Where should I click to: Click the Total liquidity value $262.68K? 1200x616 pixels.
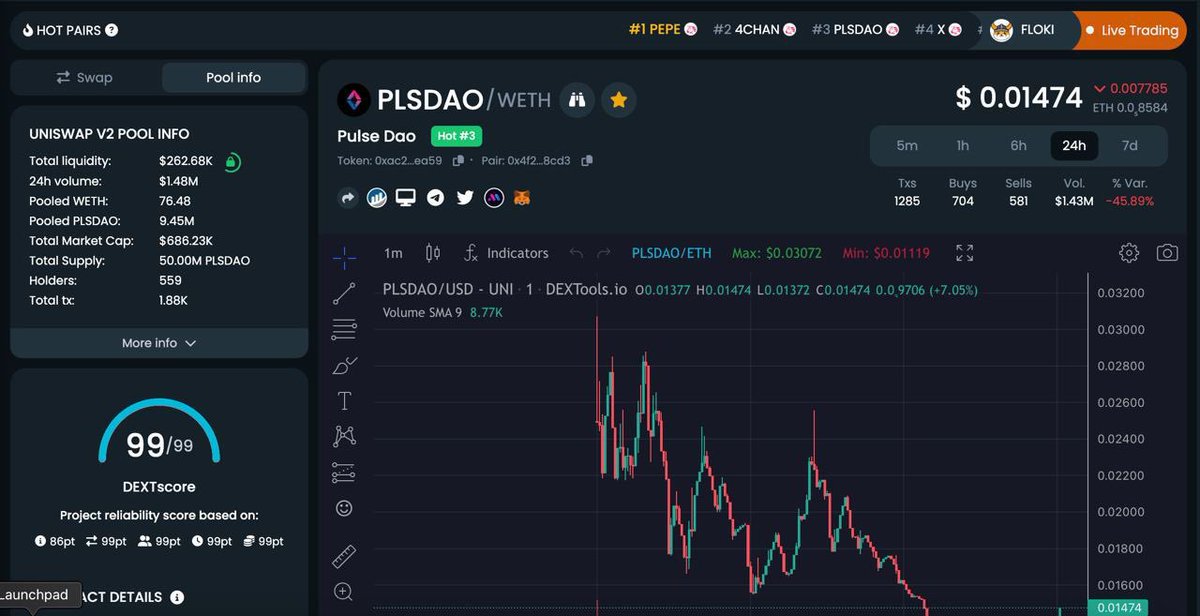[x=186, y=161]
